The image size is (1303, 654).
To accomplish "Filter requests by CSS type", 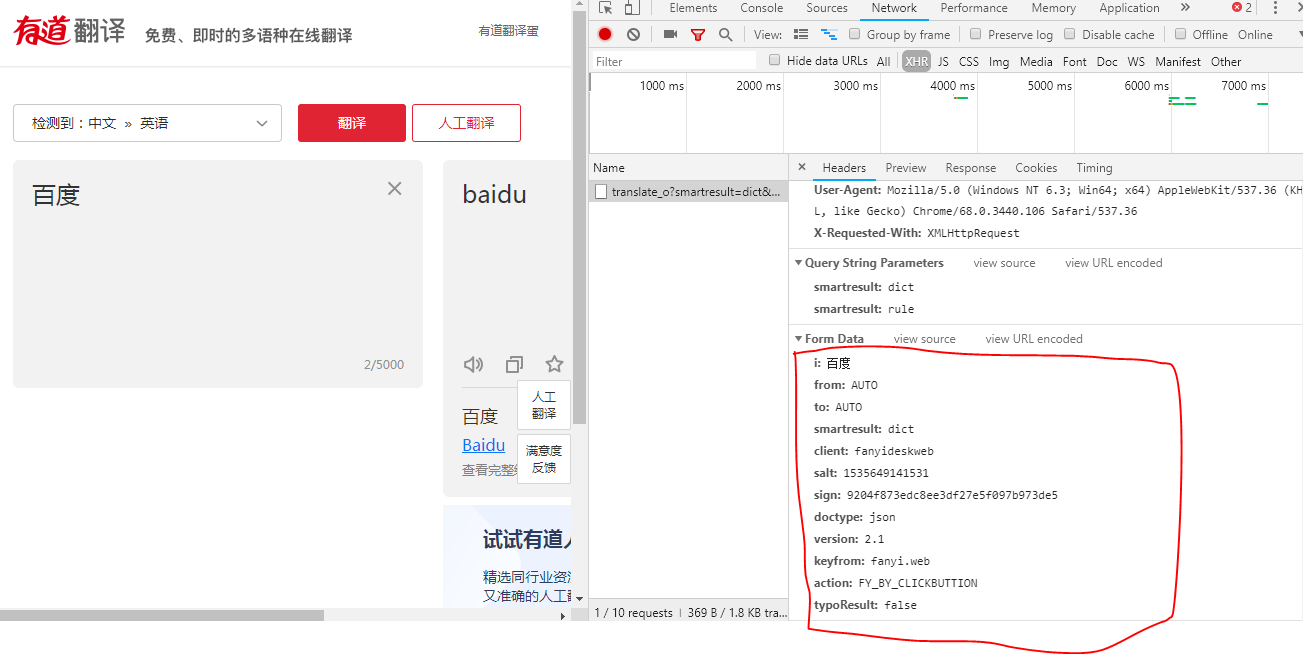I will tap(969, 61).
